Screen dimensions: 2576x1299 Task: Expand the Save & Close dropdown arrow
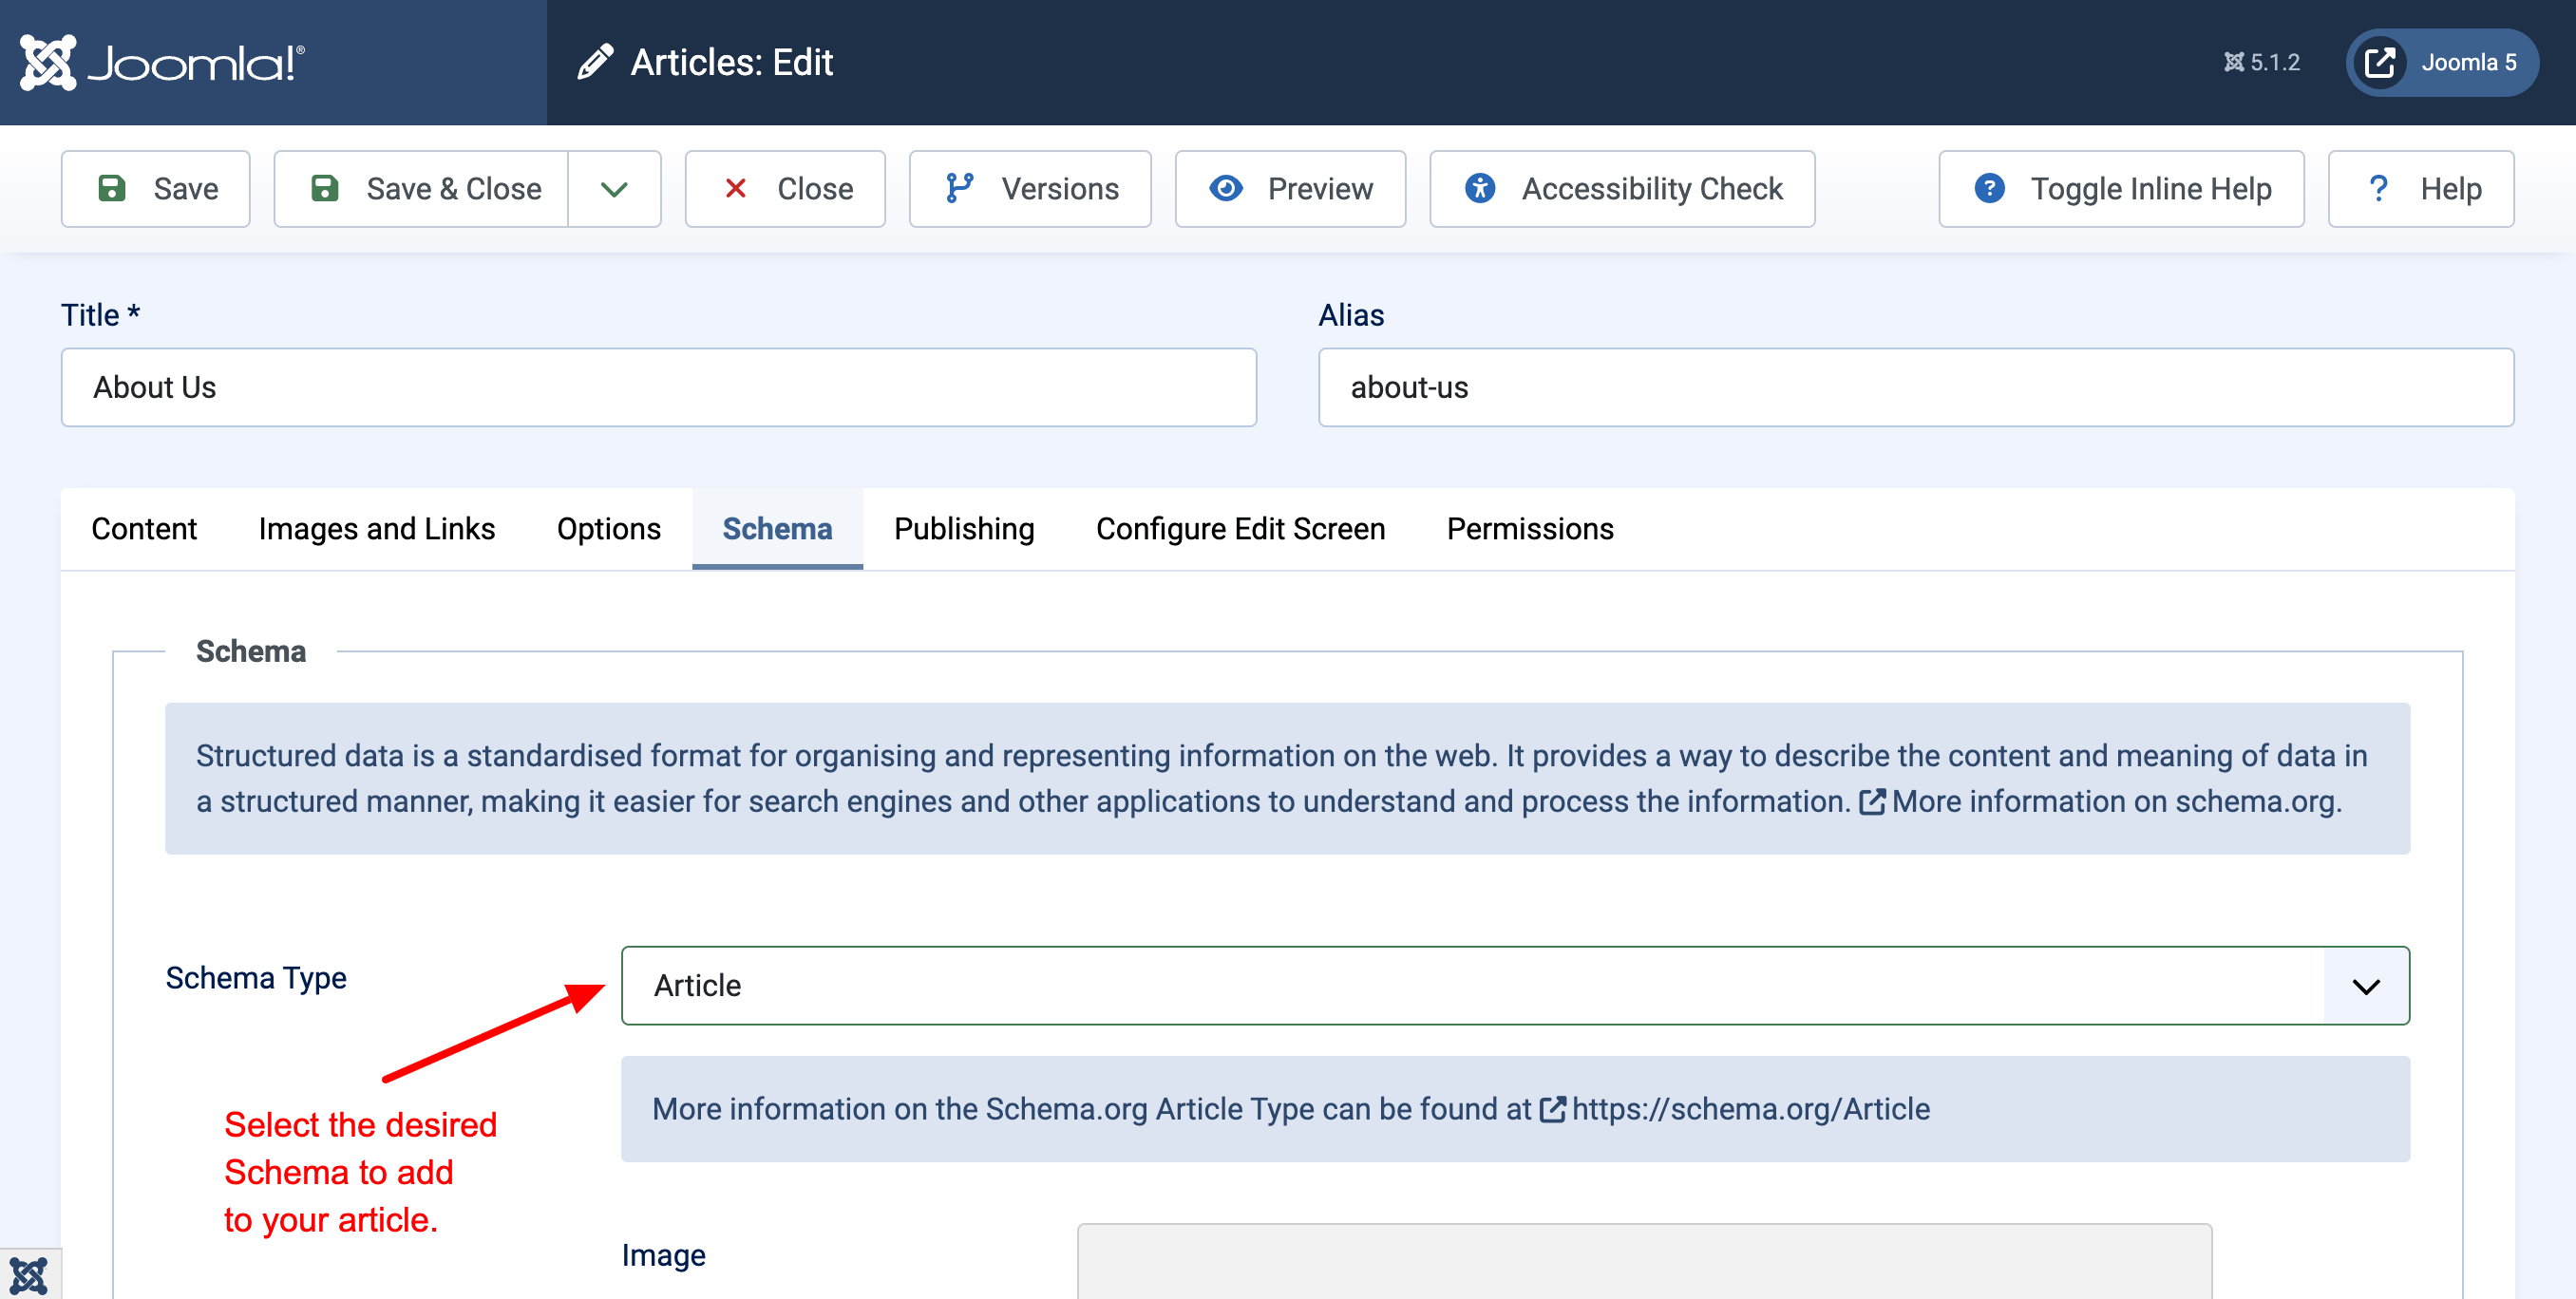click(x=614, y=188)
